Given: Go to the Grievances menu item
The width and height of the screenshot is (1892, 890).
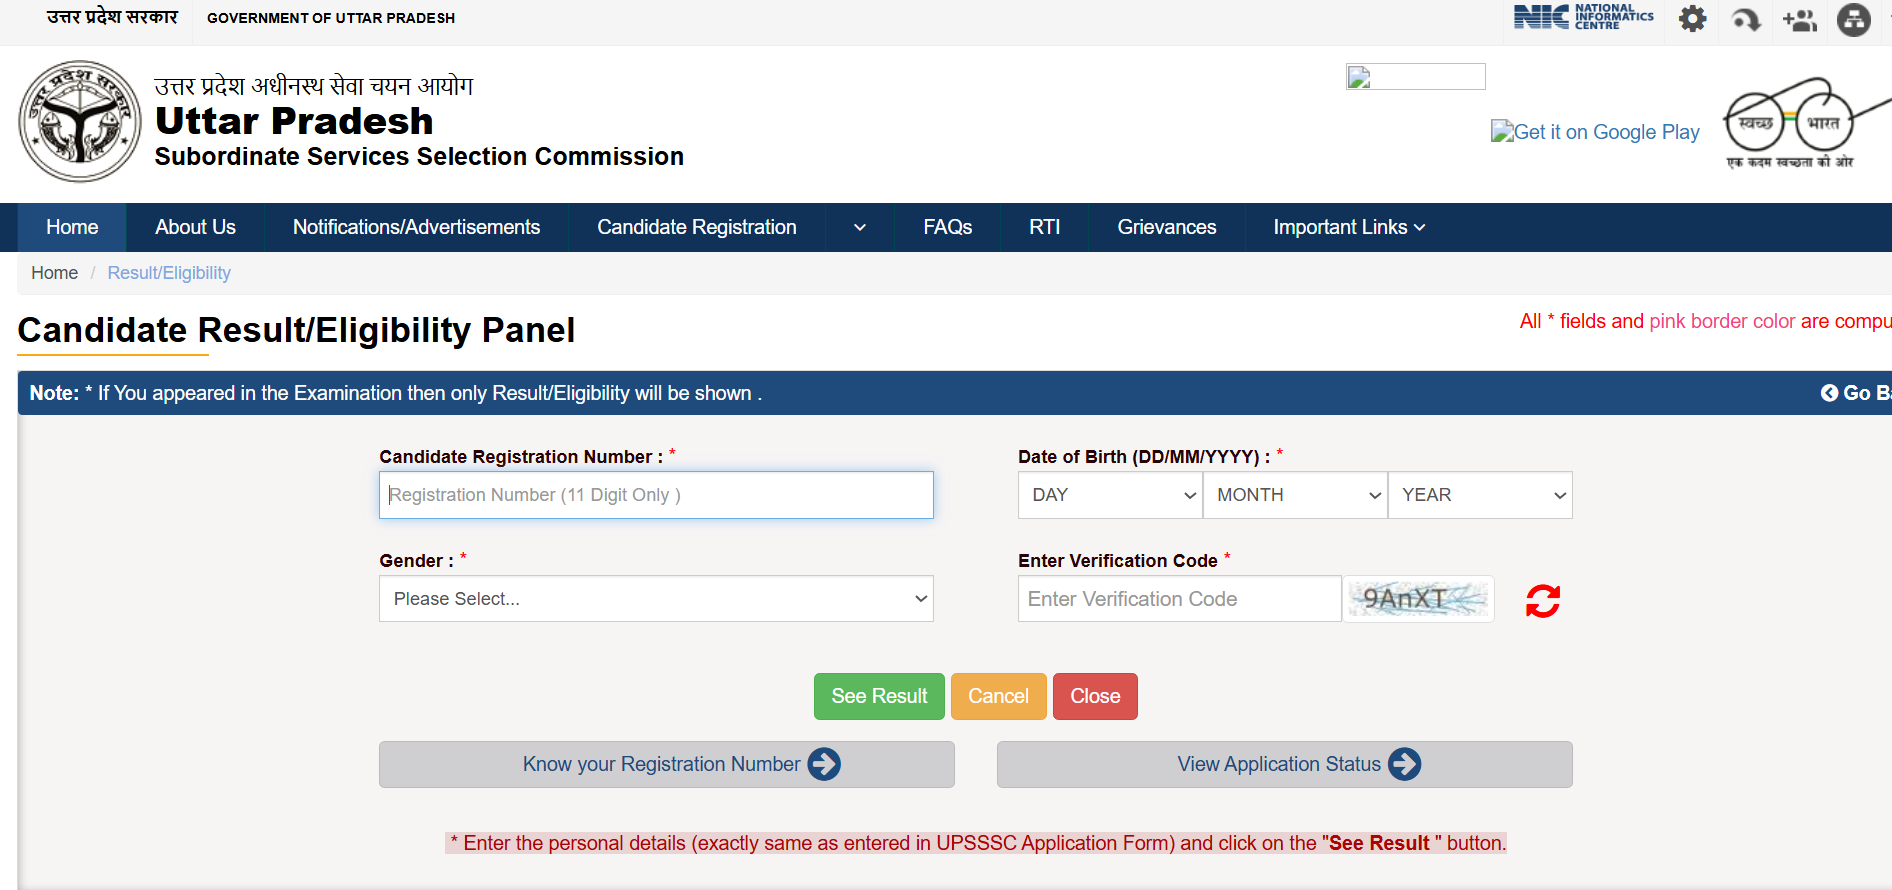Looking at the screenshot, I should (x=1166, y=228).
